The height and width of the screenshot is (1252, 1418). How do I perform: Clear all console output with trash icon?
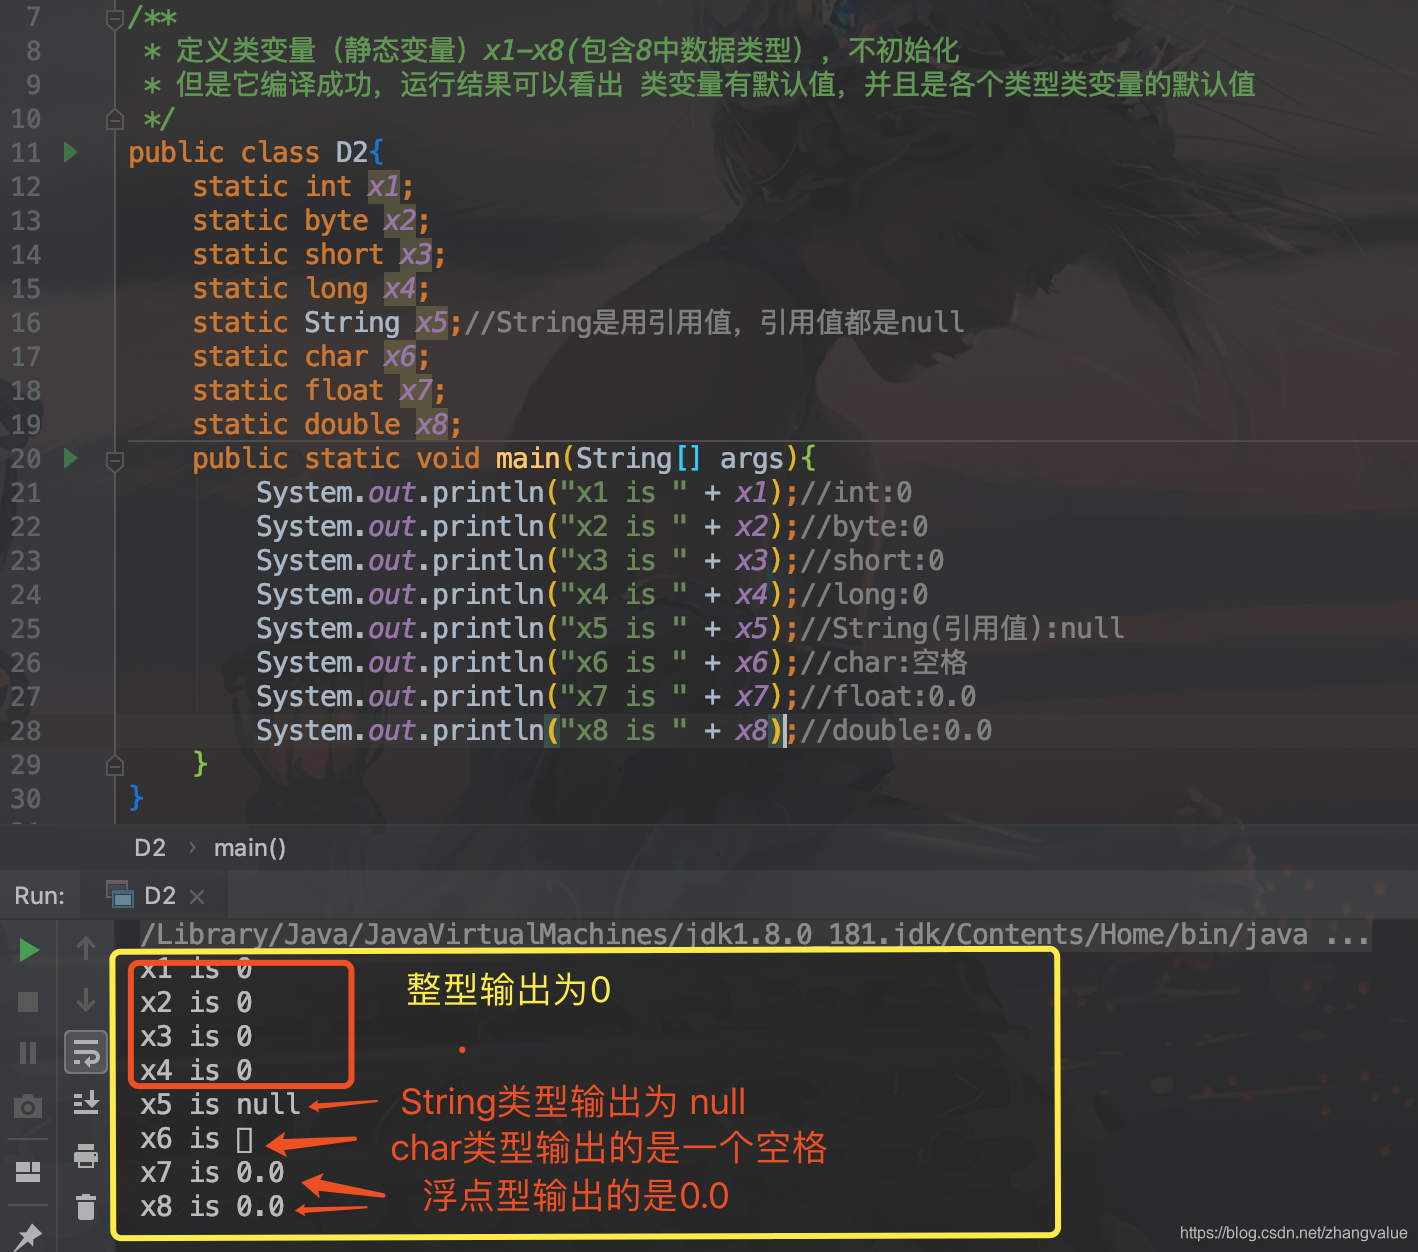tap(86, 1207)
